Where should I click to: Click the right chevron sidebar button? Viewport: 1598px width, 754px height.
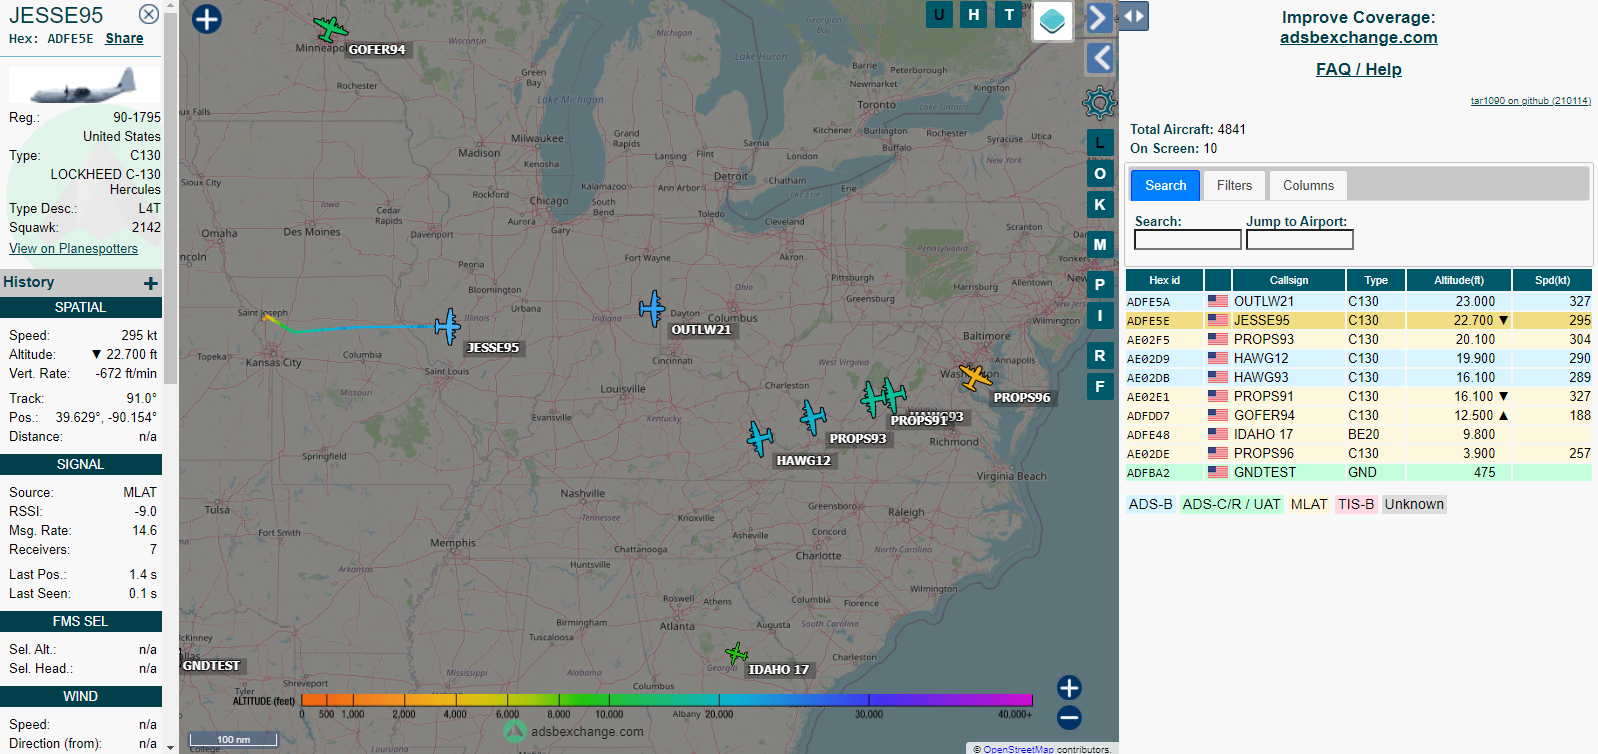tap(1098, 17)
